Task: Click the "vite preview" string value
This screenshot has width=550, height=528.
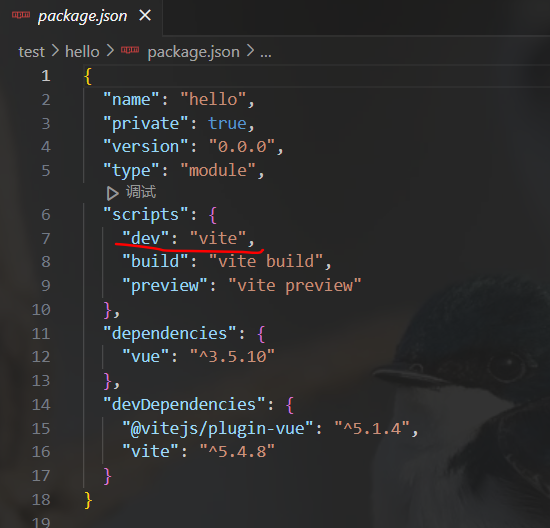Action: [294, 285]
